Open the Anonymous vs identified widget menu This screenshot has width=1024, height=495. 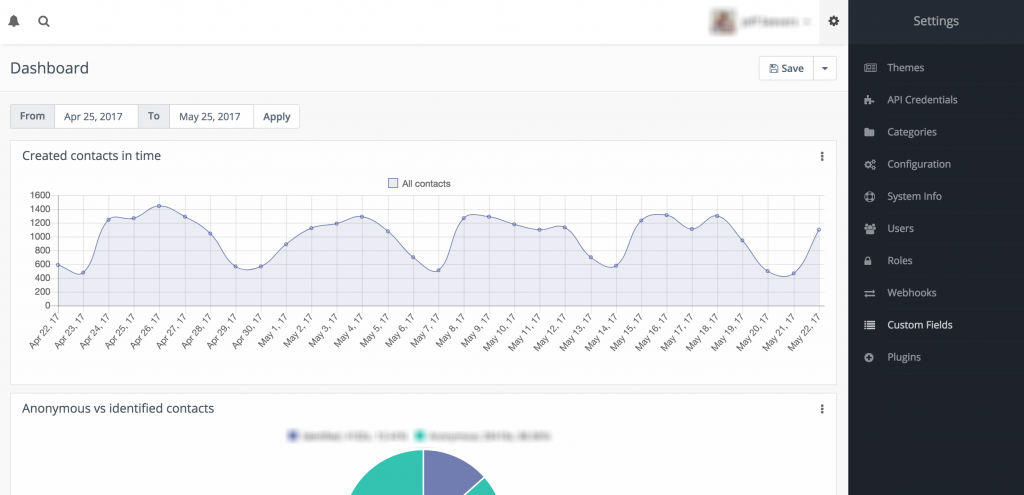[822, 409]
